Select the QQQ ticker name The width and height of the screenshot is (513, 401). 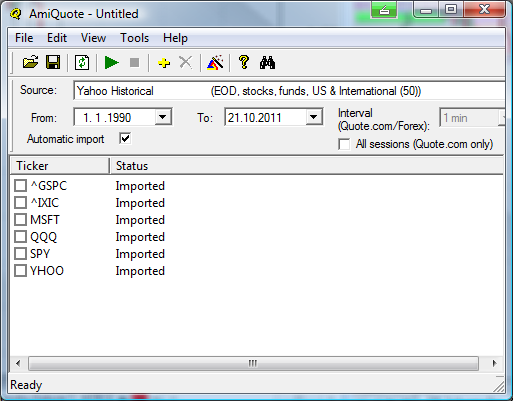(44, 237)
